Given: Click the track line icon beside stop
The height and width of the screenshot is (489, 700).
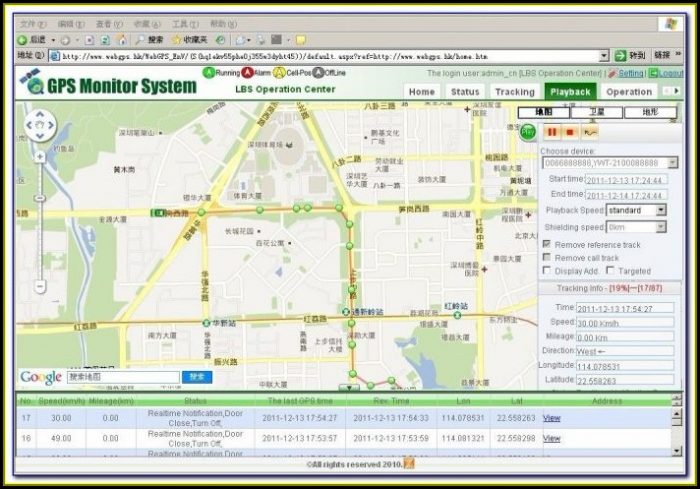Looking at the screenshot, I should [590, 131].
